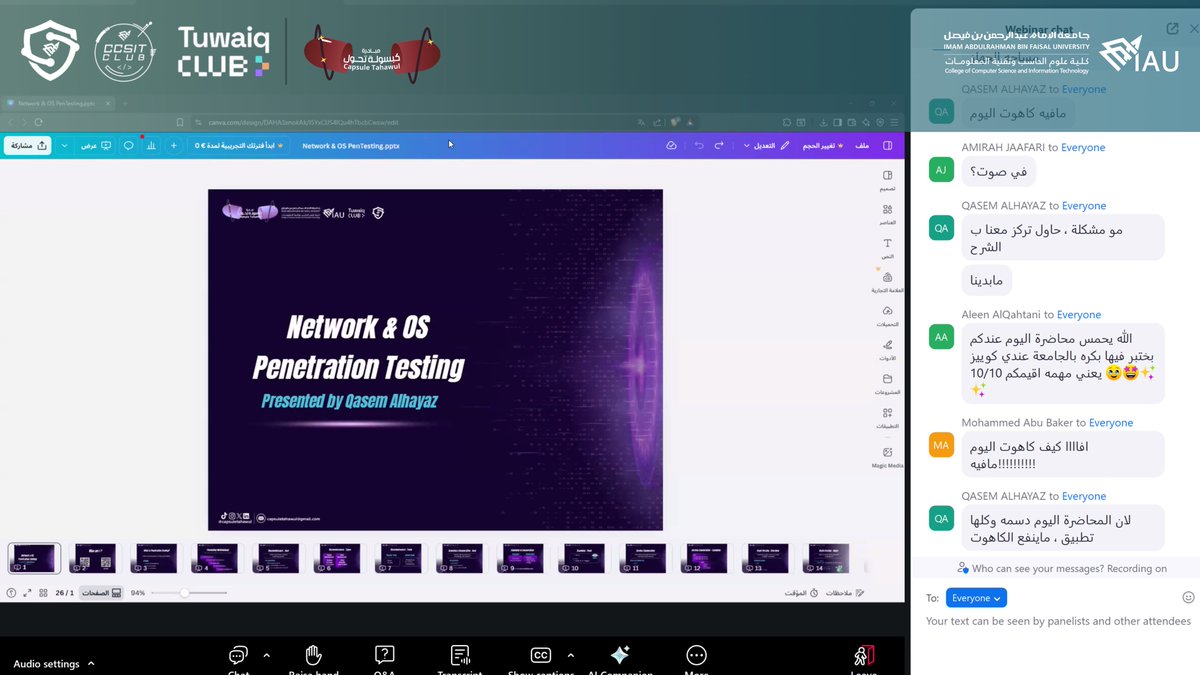Toggle fullscreen arrows icon in Canva footer
The height and width of the screenshot is (675, 1200).
(27, 593)
